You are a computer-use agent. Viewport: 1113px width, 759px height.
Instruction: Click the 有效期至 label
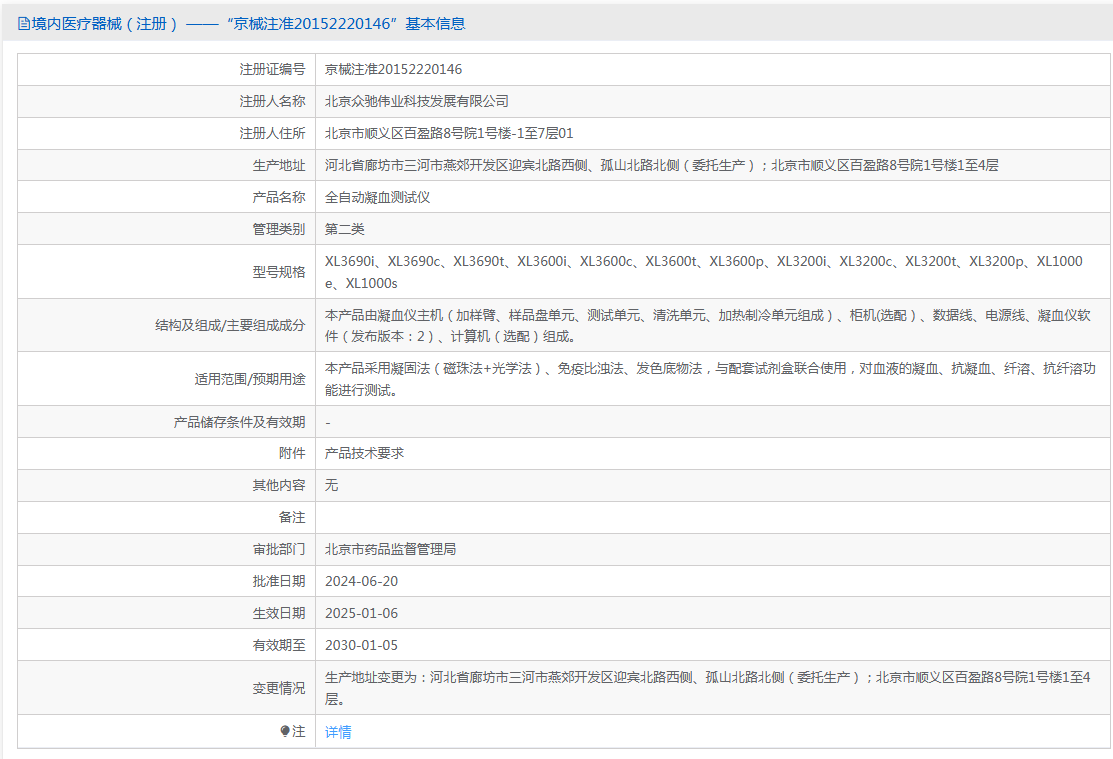tap(279, 645)
